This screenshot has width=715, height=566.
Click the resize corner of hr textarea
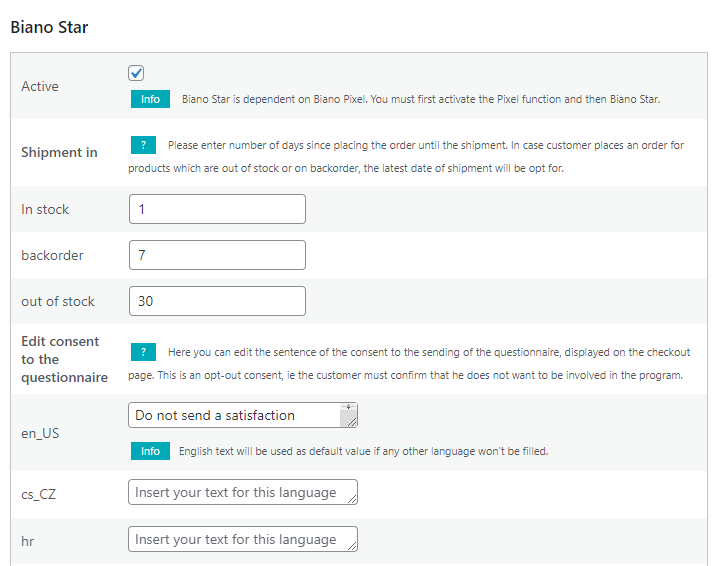(x=352, y=546)
